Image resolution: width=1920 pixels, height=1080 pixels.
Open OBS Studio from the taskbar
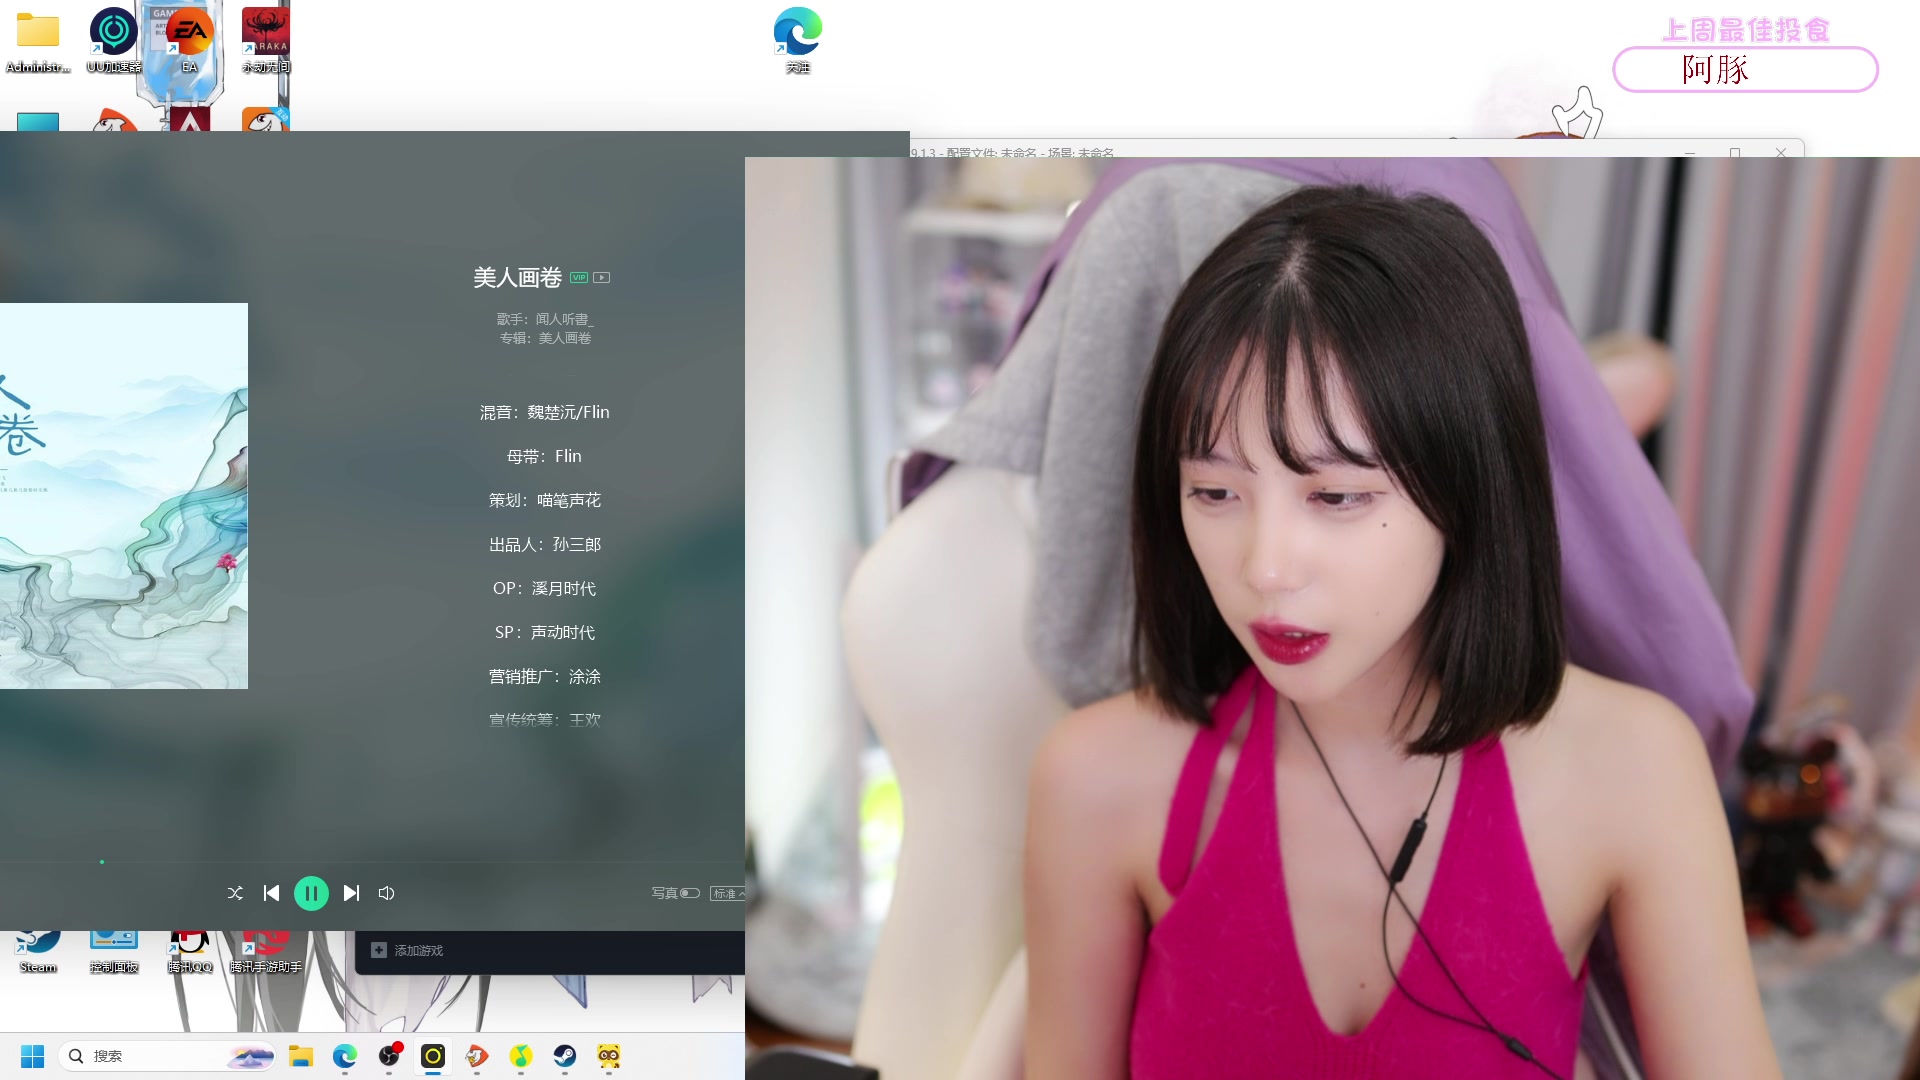coord(389,1056)
